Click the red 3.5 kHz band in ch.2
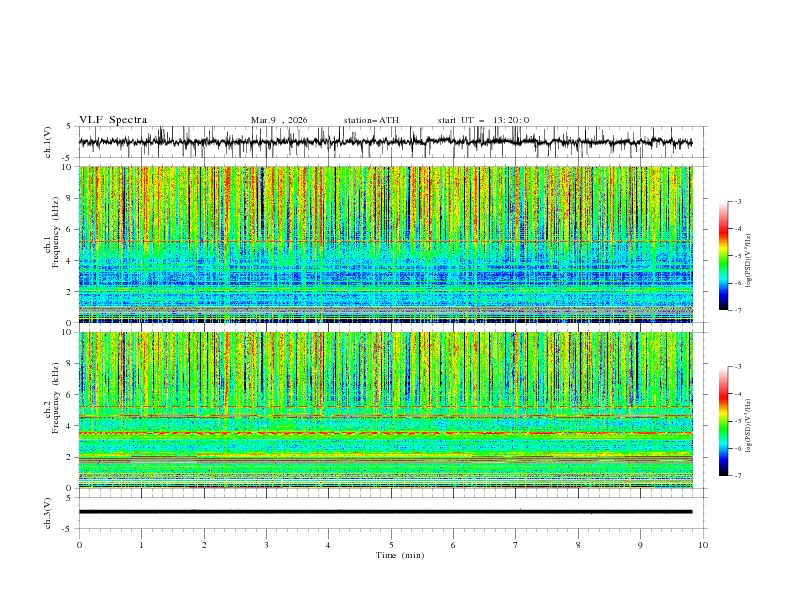Screen dimensions: 792x612 point(385,433)
